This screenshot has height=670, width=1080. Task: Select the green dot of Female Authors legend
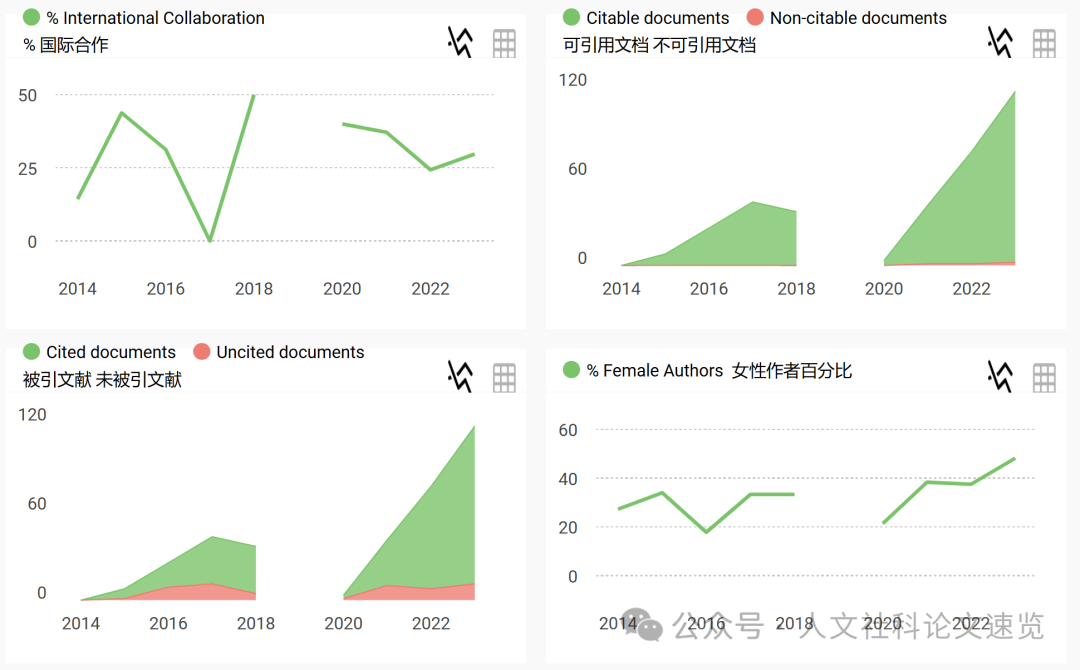click(569, 370)
